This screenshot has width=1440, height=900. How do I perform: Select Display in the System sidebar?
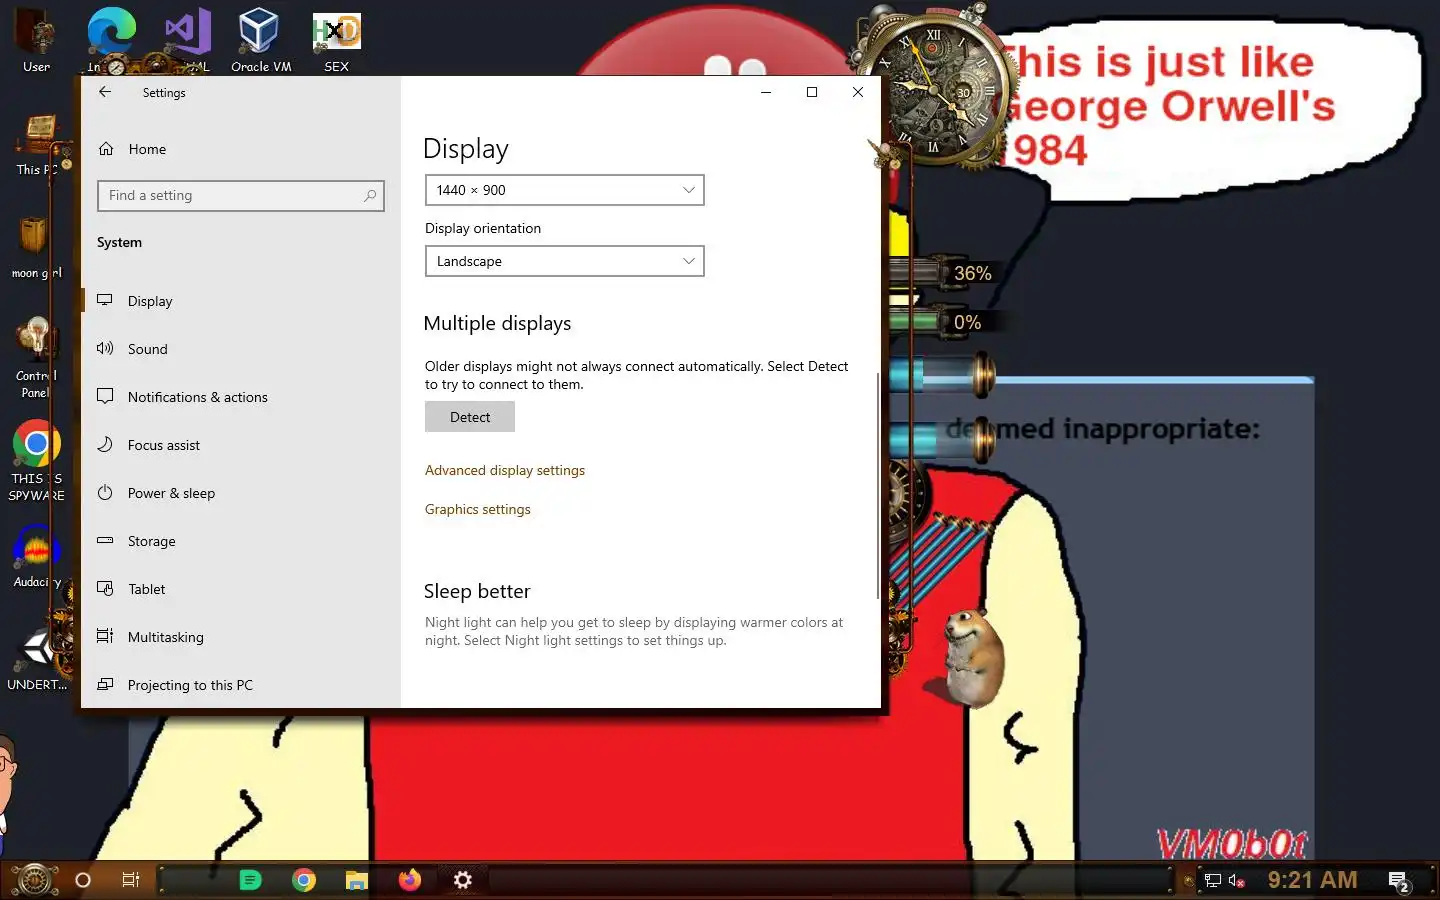coord(240,301)
